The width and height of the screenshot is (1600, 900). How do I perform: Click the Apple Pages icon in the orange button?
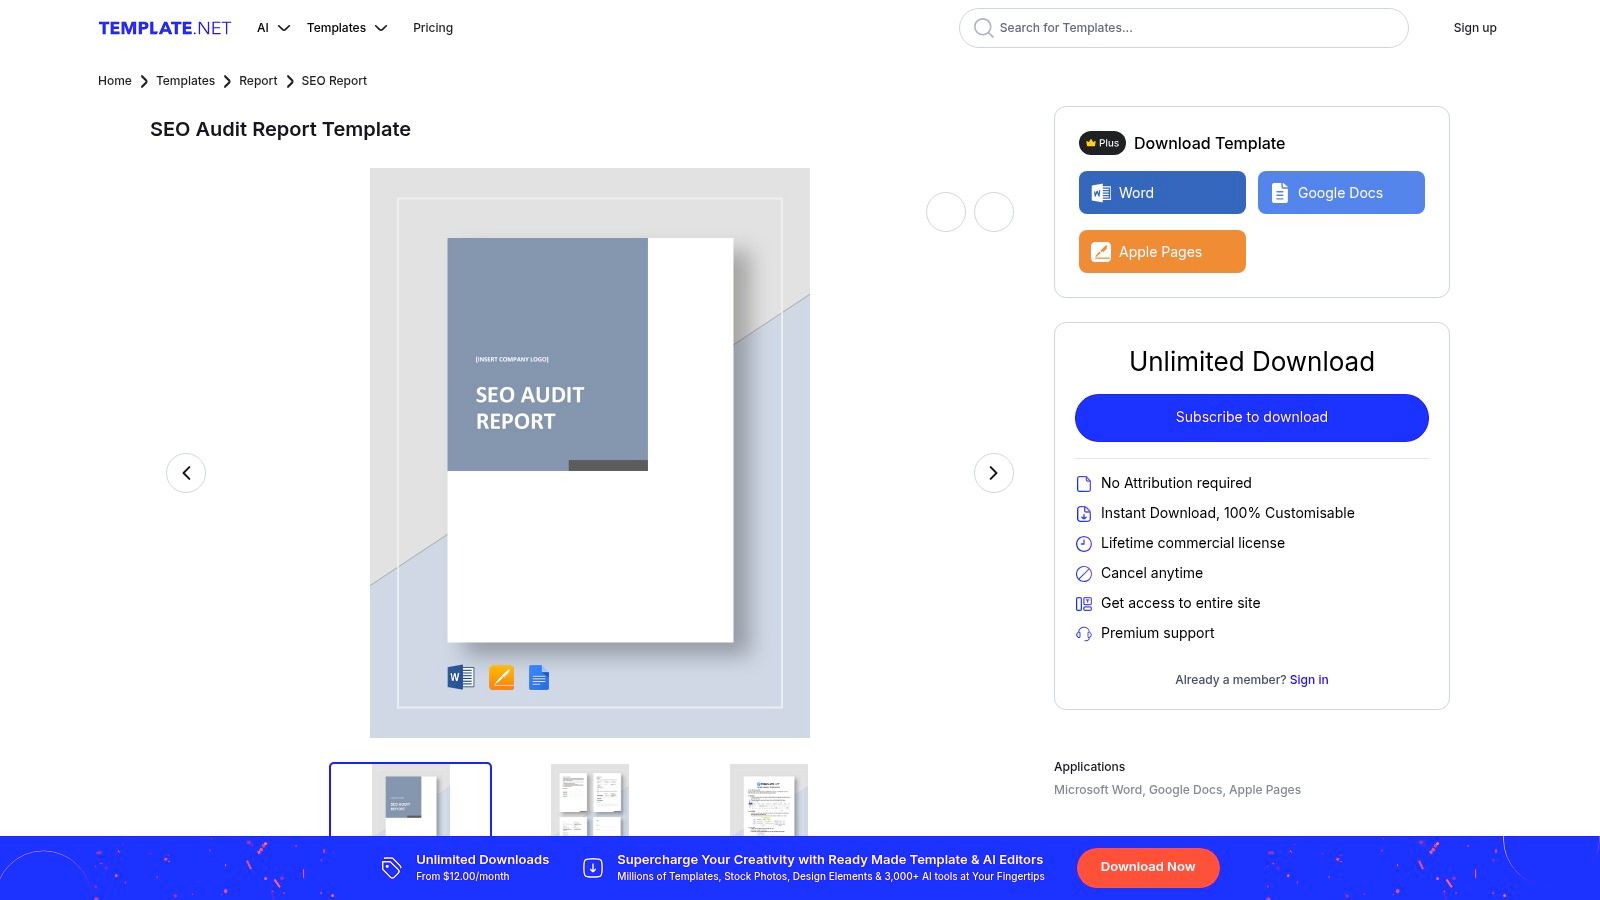1101,252
